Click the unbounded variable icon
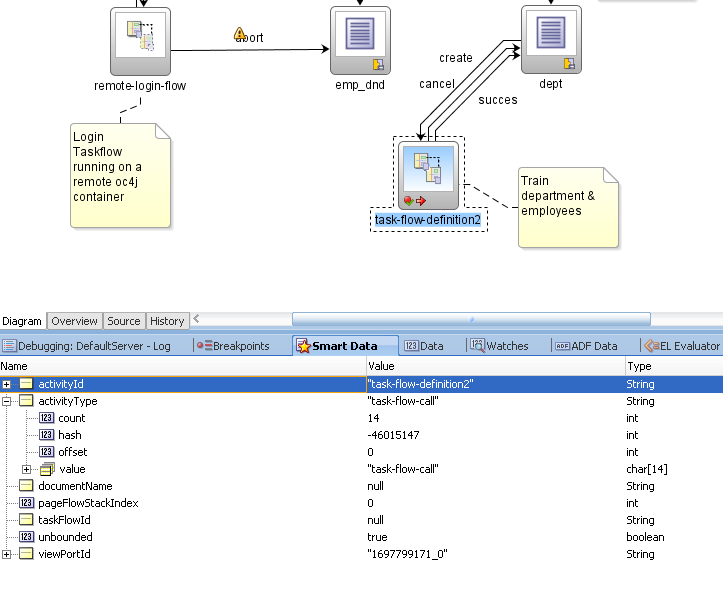 click(26, 537)
